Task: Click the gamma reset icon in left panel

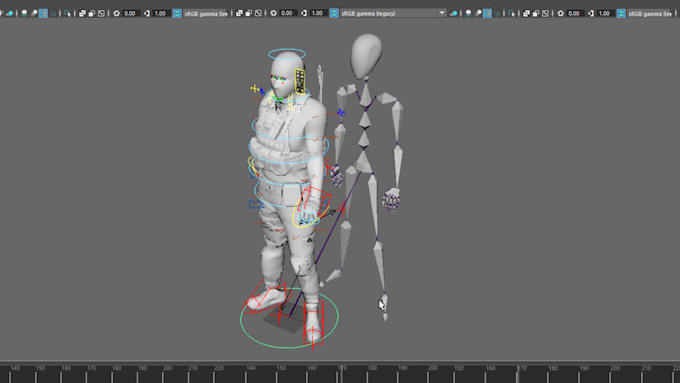Action: coord(147,13)
